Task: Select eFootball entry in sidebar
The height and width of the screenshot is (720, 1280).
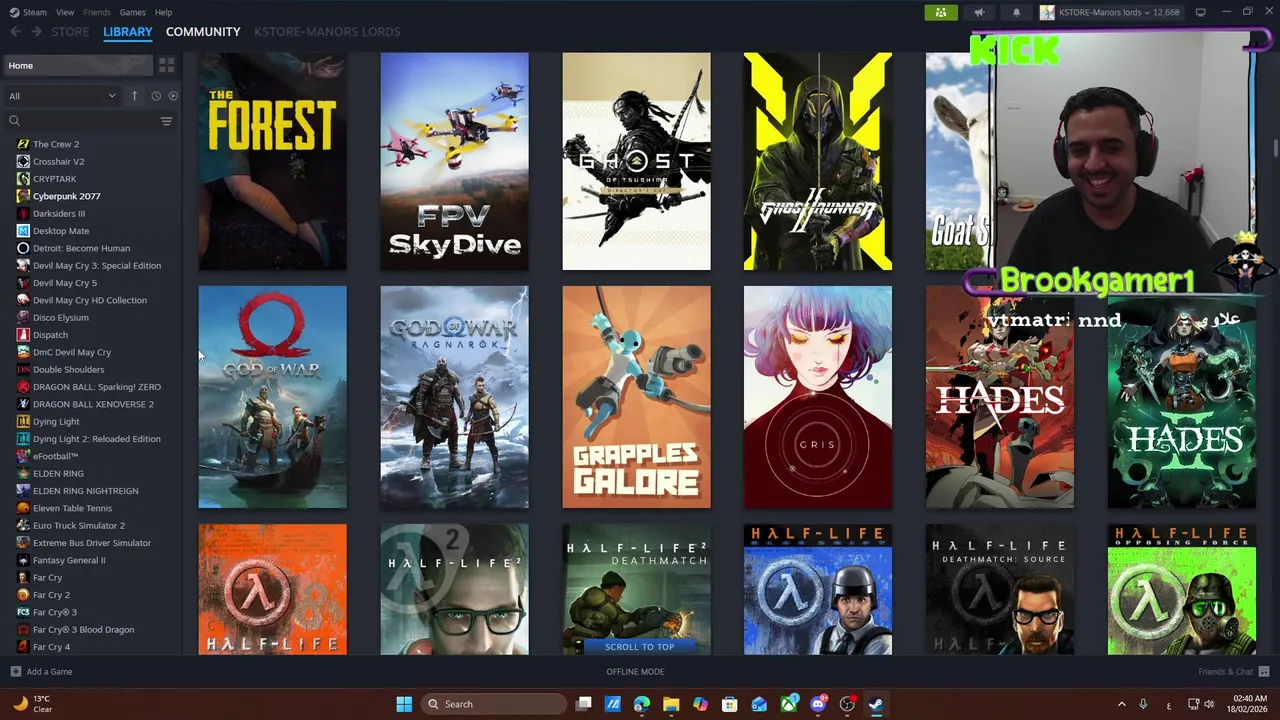Action: click(55, 456)
